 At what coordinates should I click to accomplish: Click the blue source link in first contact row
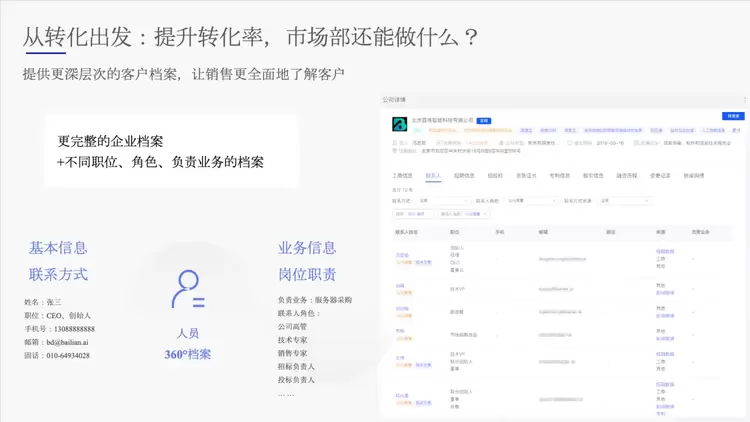[x=665, y=251]
